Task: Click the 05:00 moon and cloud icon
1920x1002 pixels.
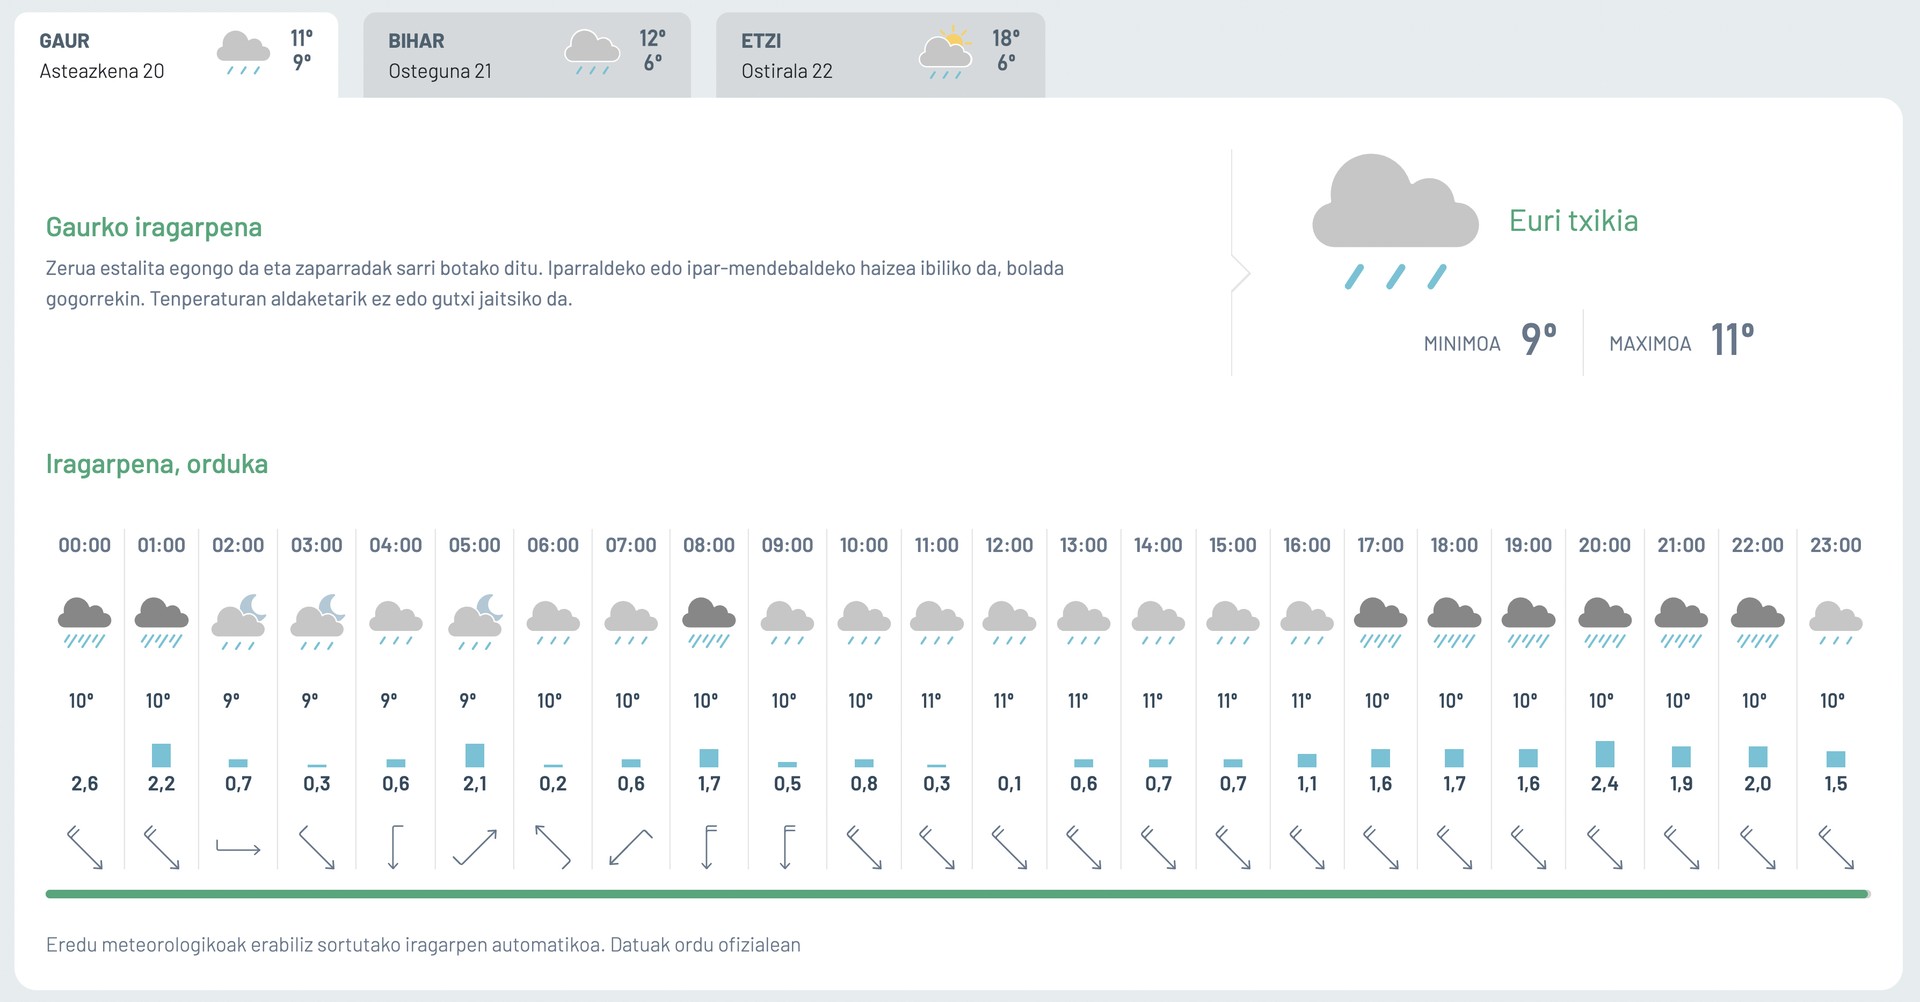Action: (475, 622)
